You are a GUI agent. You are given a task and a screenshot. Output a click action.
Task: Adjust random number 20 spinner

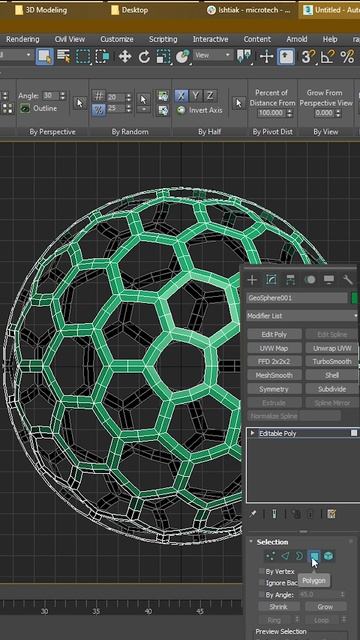[129, 98]
